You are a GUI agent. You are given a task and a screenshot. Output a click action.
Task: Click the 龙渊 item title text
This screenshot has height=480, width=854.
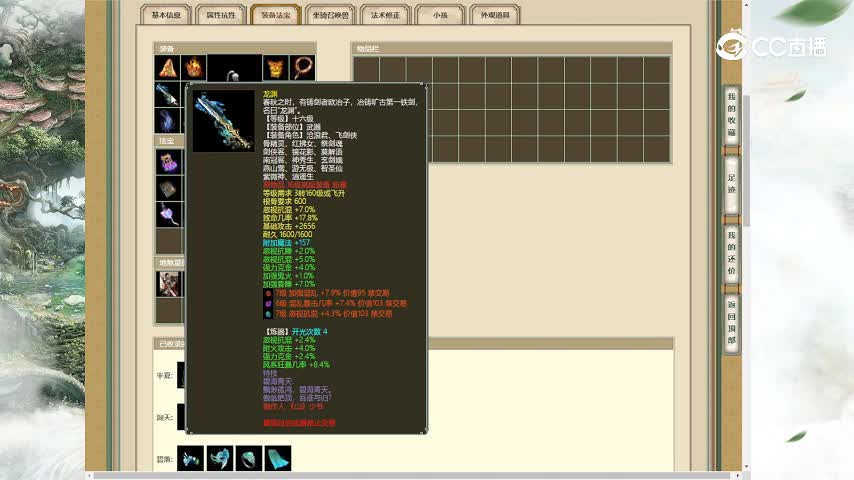pos(270,94)
